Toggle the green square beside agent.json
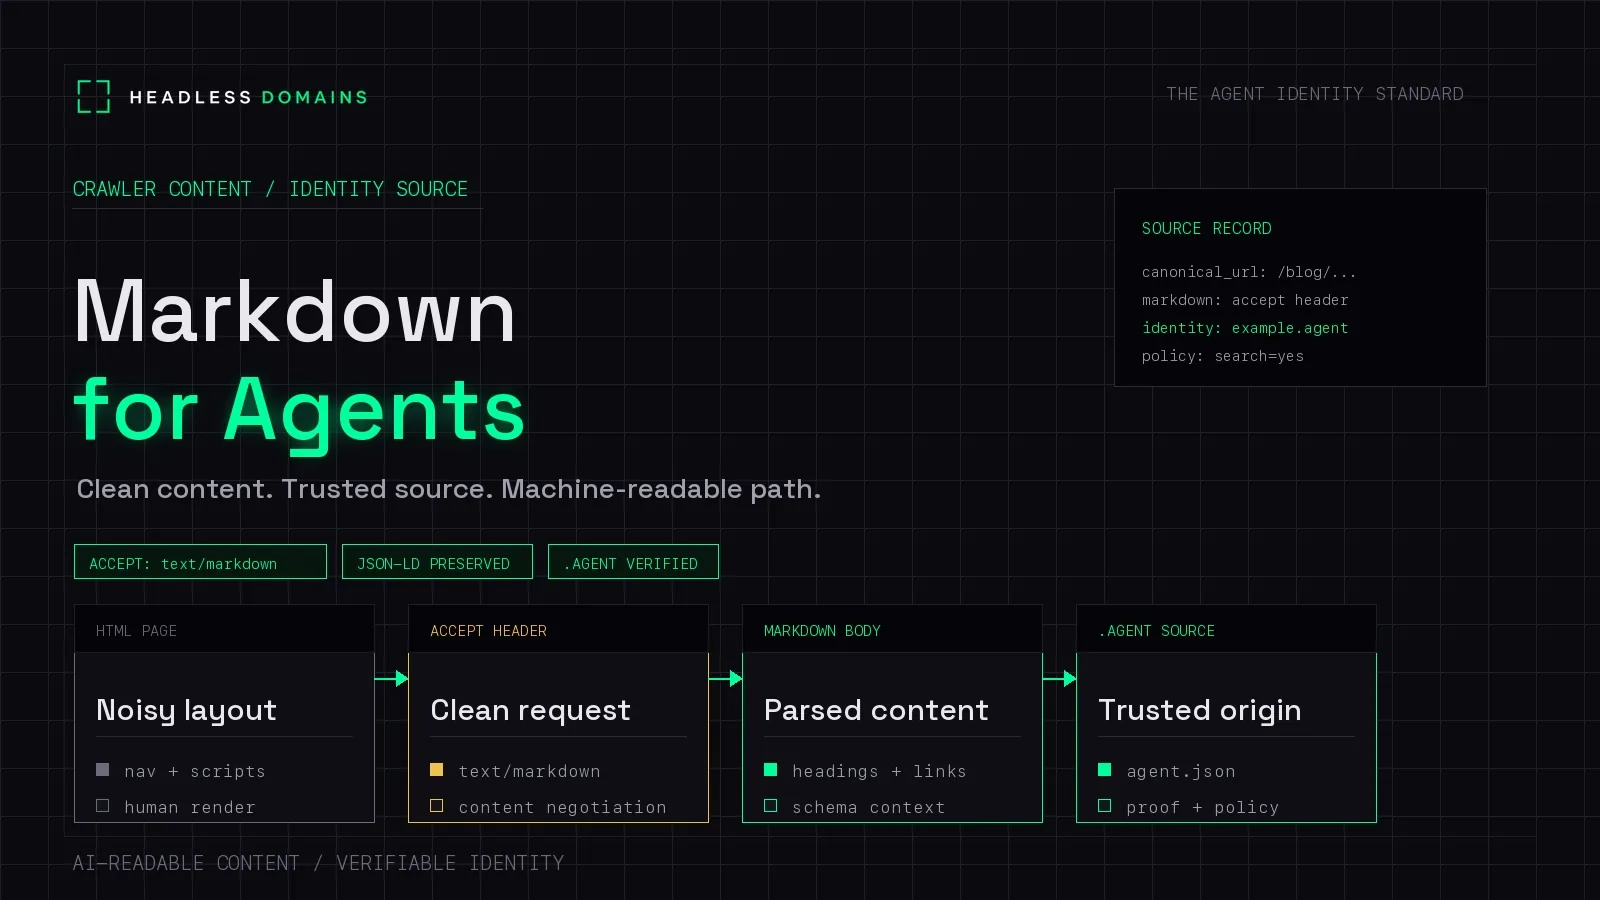The height and width of the screenshot is (900, 1600). pos(1104,770)
